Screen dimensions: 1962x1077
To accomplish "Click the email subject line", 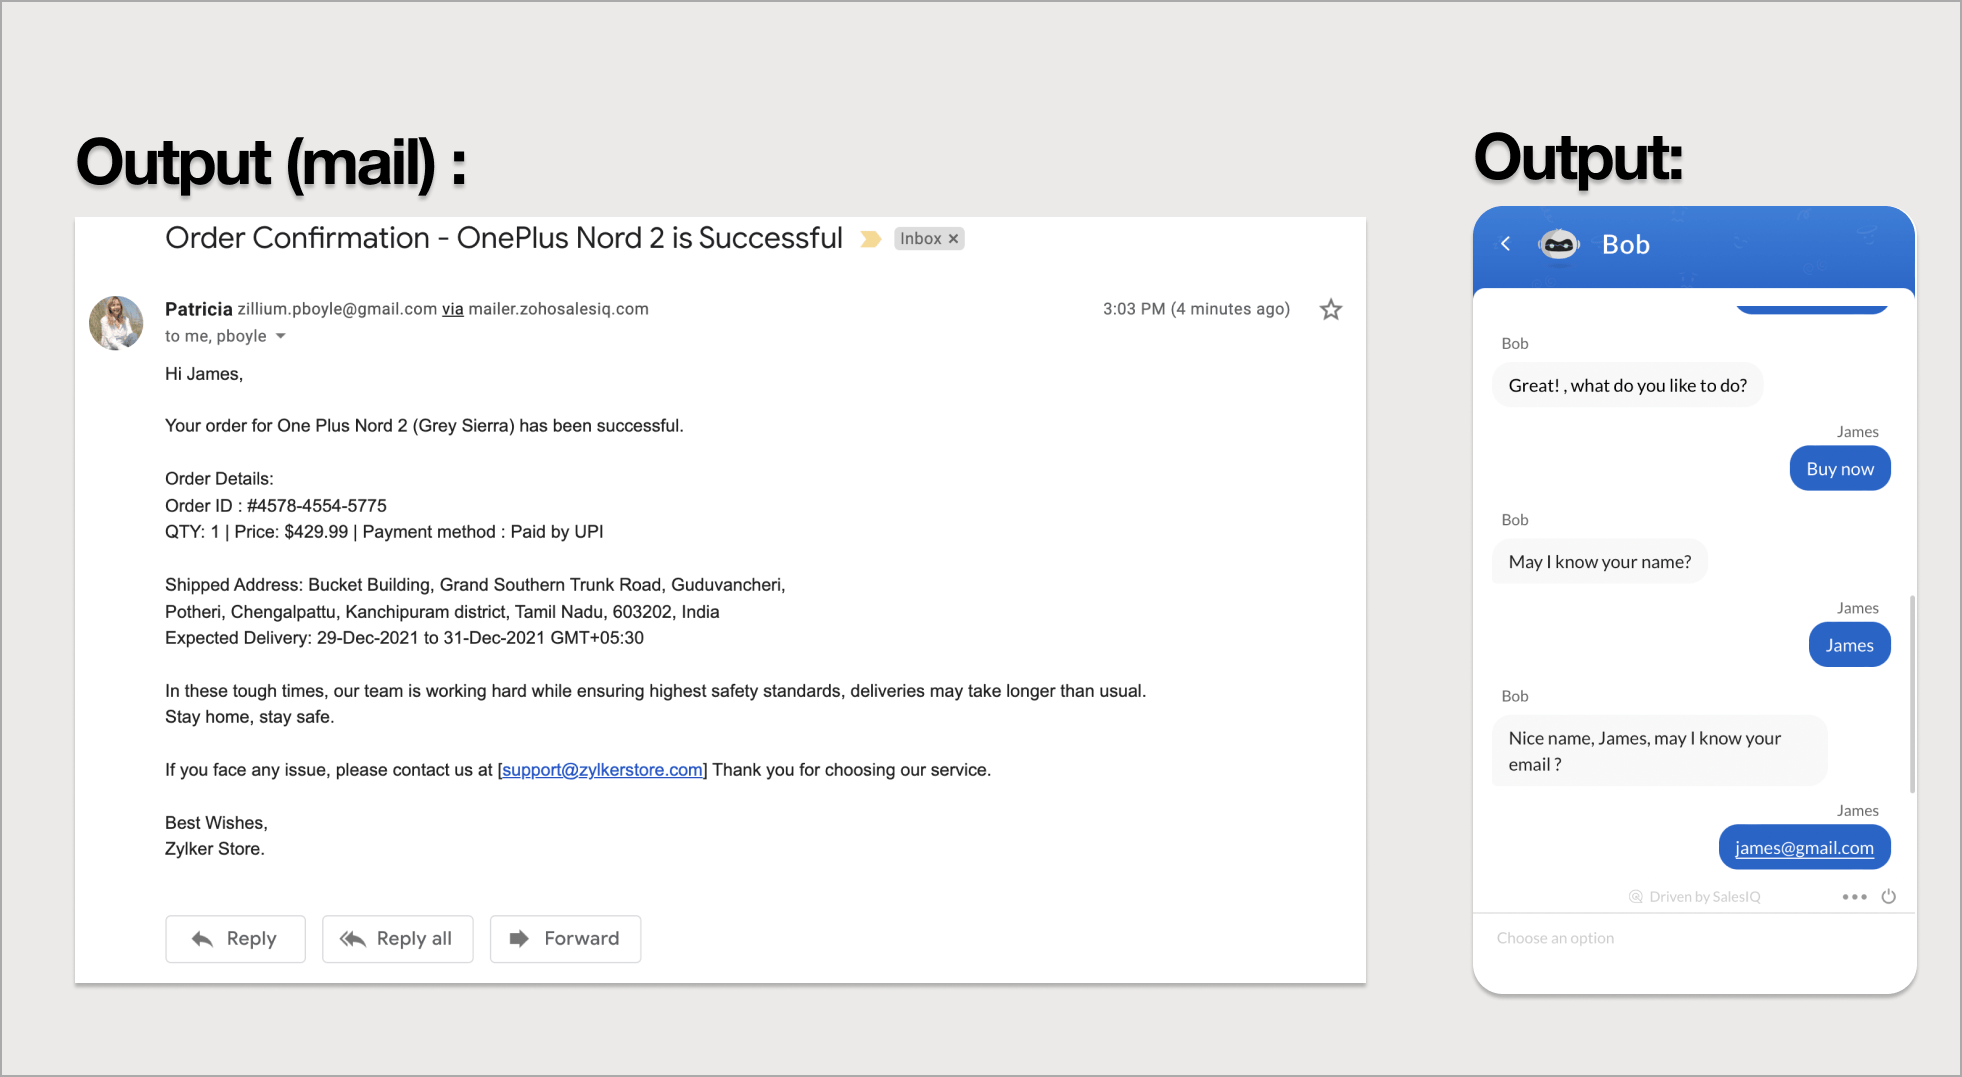I will 504,238.
